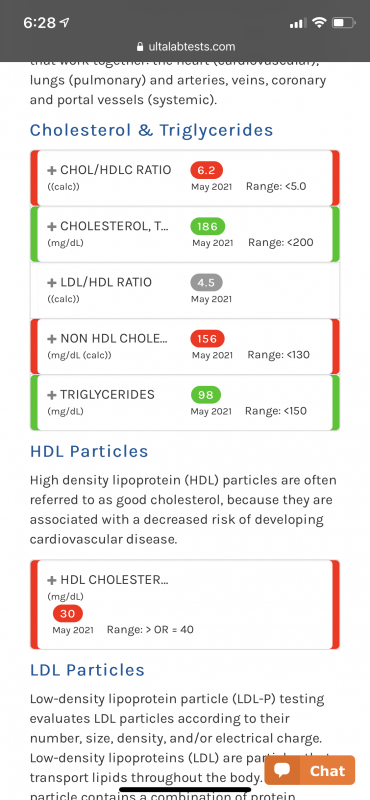Viewport: 370px width, 800px height.
Task: Select the green 186 cholesterol badge
Action: 208,227
